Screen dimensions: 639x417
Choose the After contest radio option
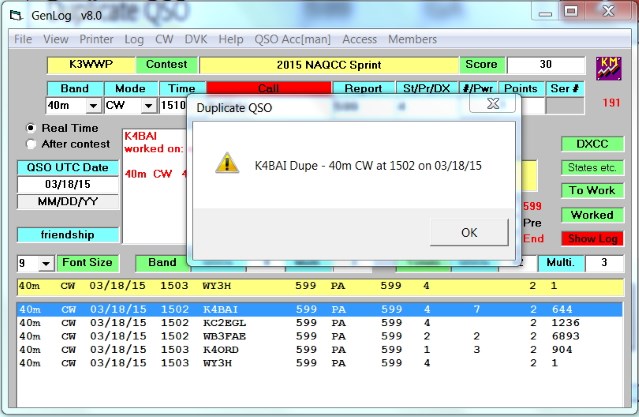pyautogui.click(x=31, y=144)
